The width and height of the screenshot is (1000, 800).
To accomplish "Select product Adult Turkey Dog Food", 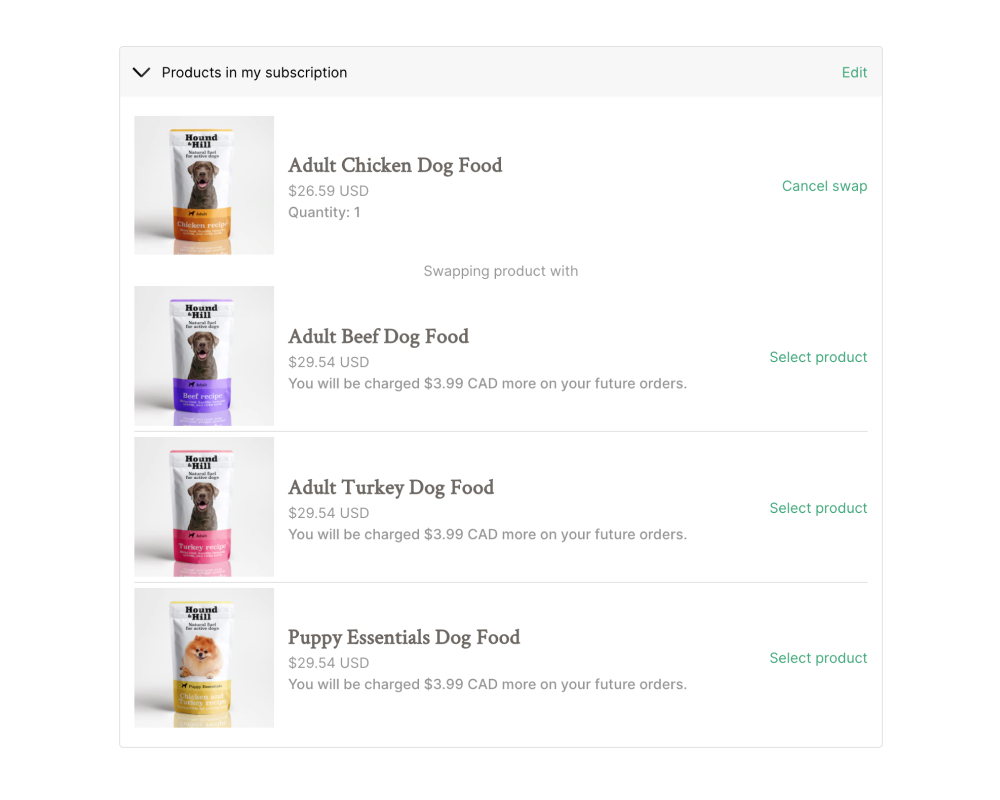I will 818,508.
